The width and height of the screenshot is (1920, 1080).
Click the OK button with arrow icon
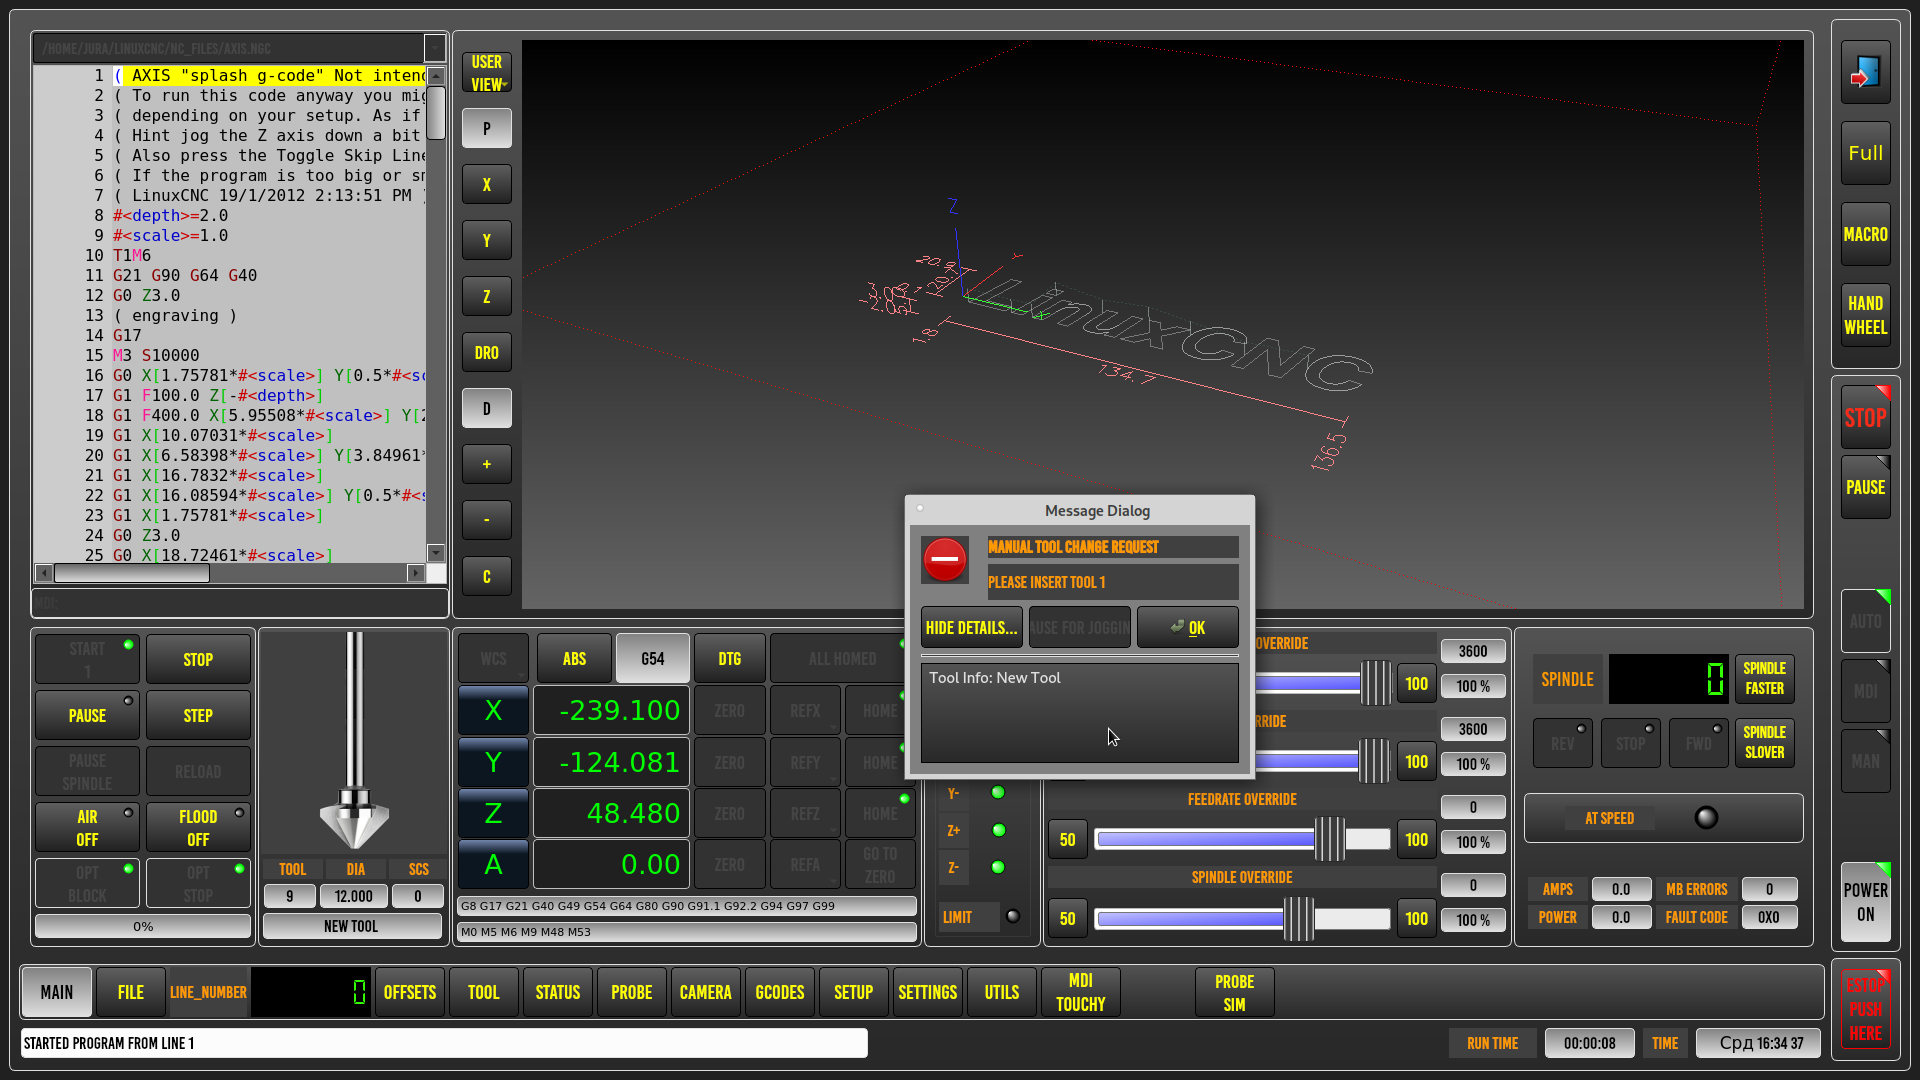[1187, 628]
